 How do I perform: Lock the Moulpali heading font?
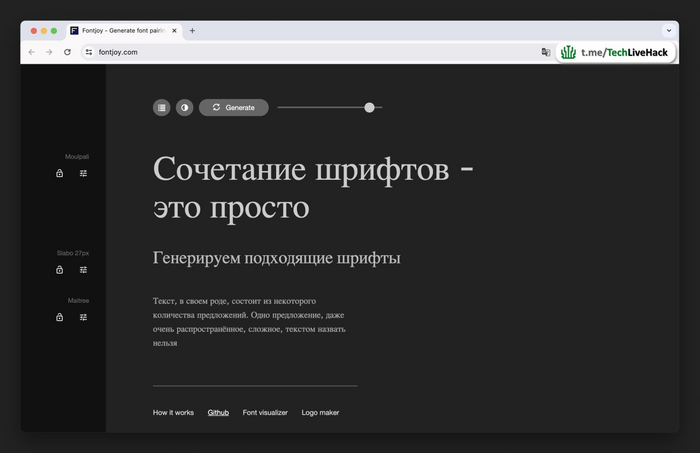point(59,173)
